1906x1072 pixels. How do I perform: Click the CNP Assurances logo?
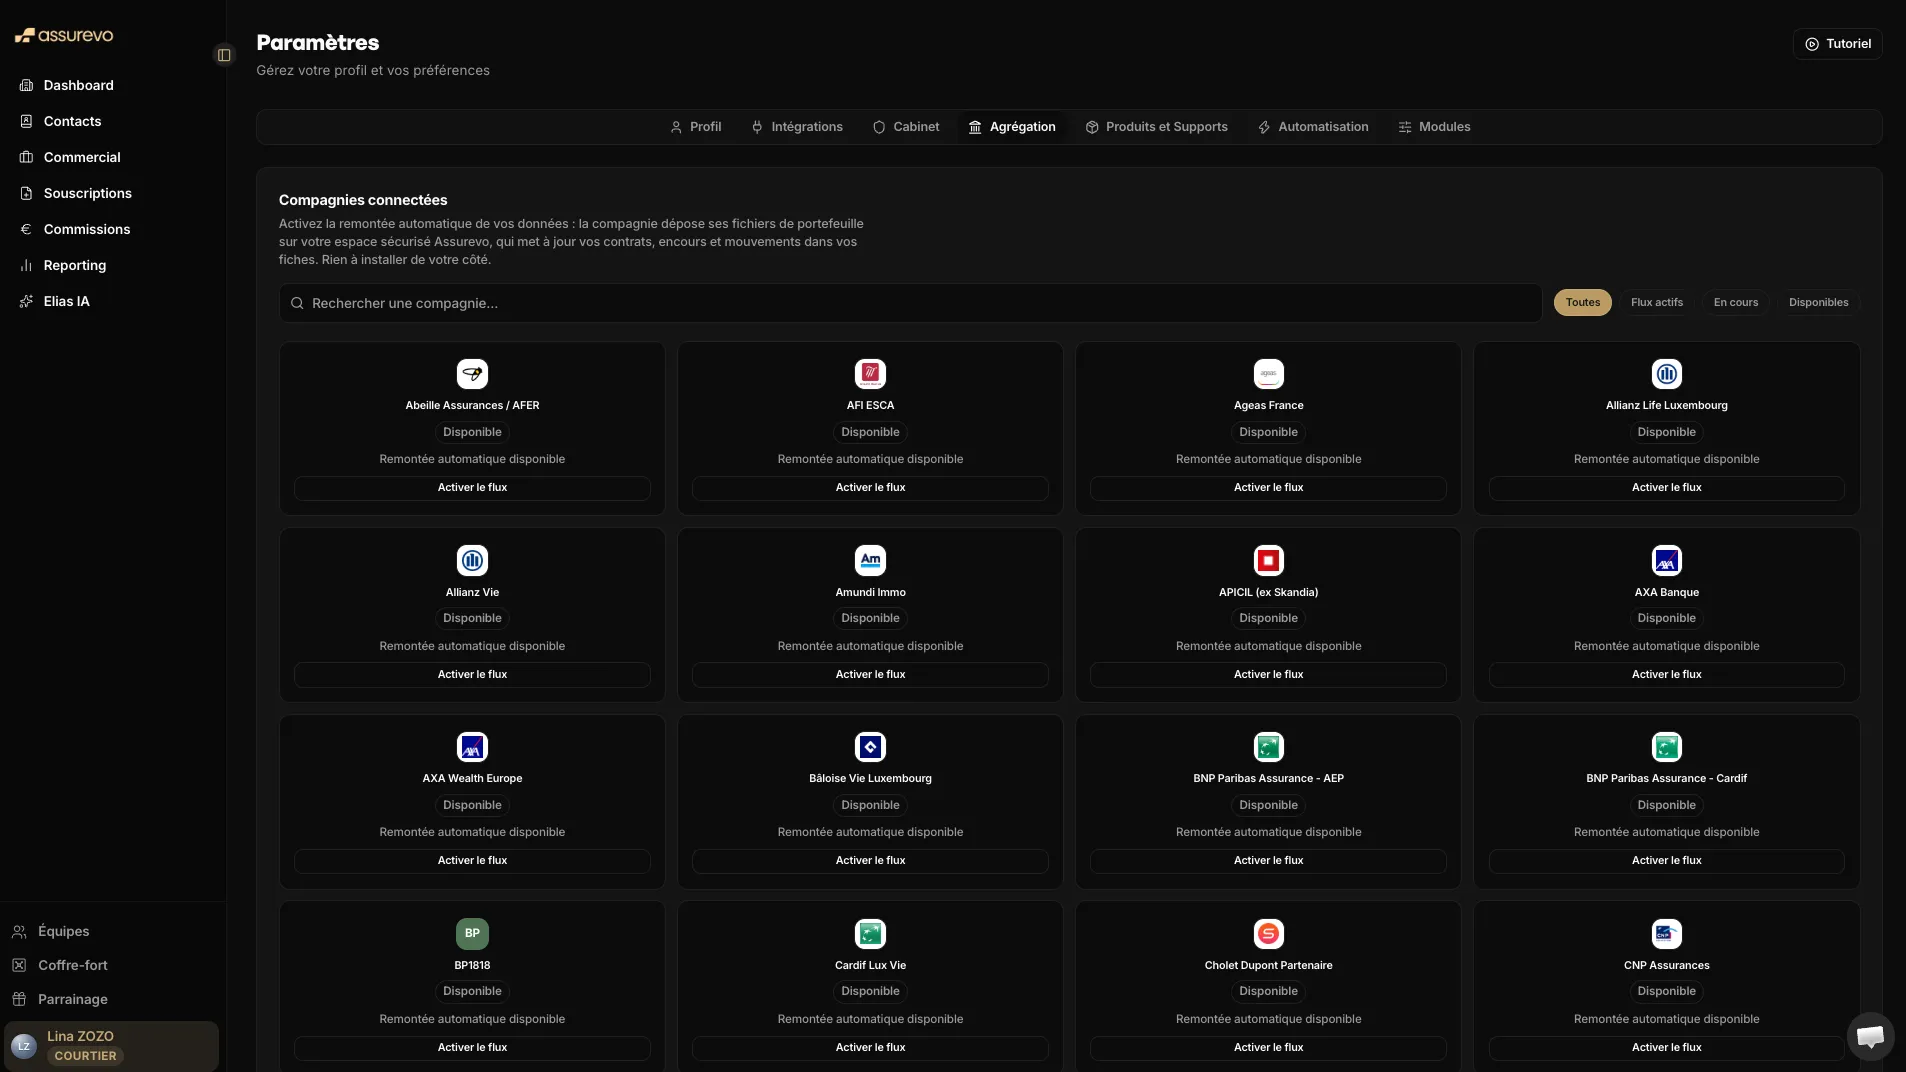click(1666, 934)
